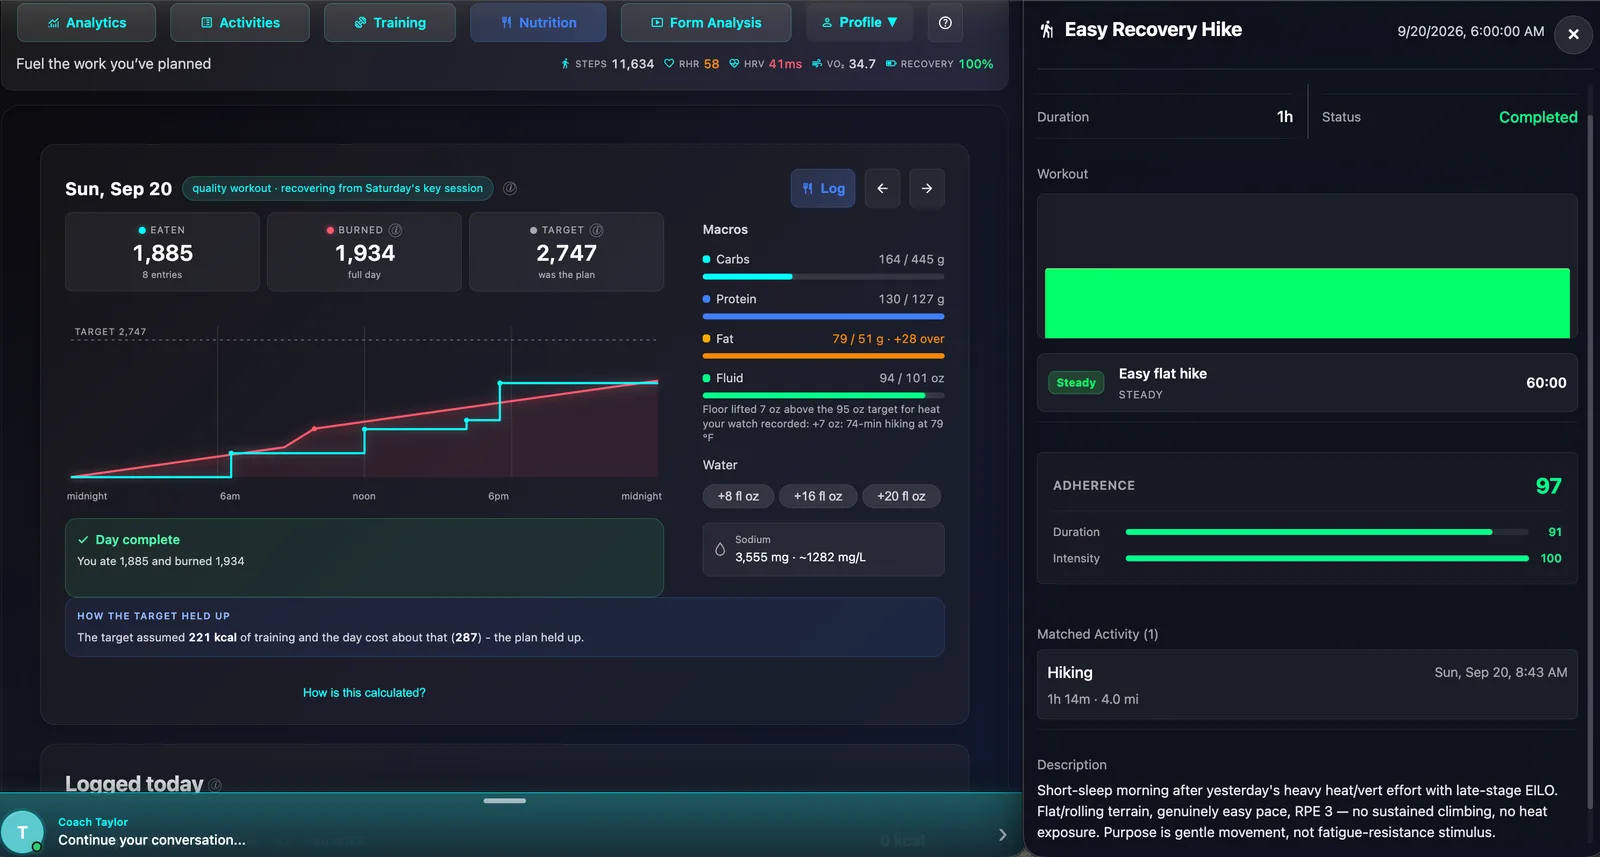This screenshot has height=857, width=1600.
Task: Click the Fluid progress bar
Action: [823, 395]
